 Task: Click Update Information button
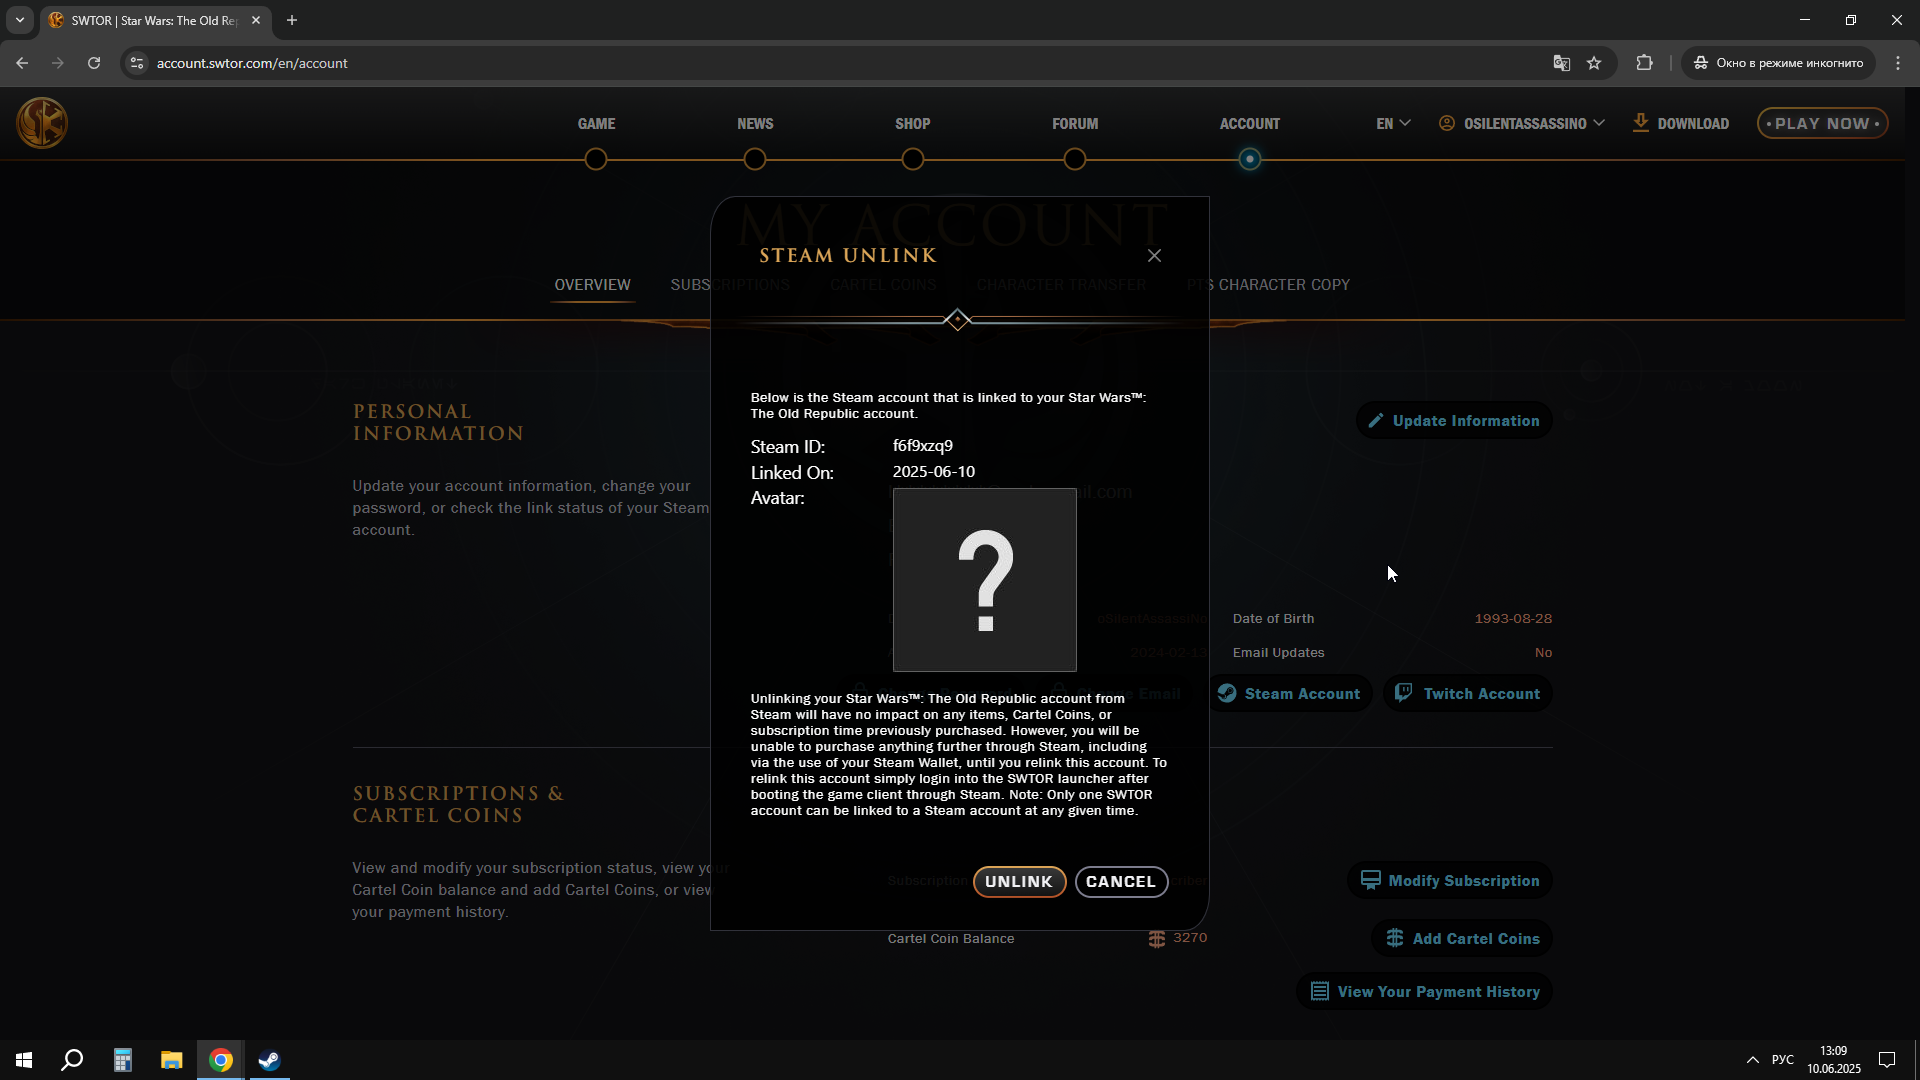tap(1454, 421)
